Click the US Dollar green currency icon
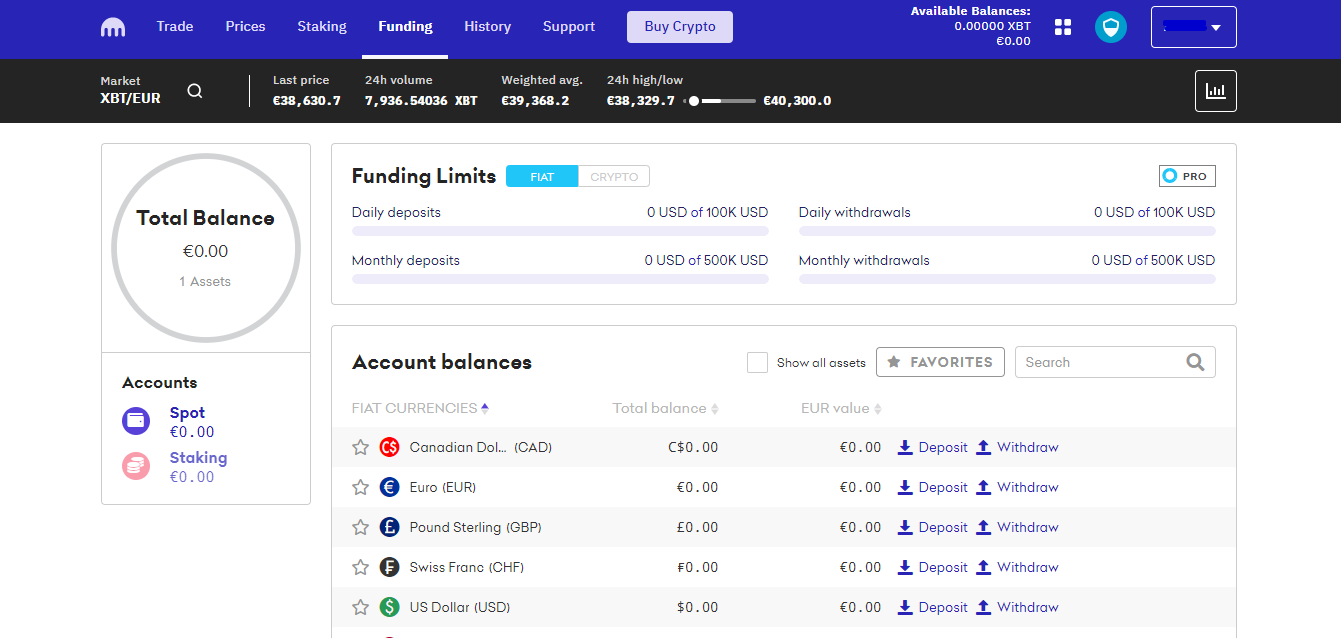The height and width of the screenshot is (638, 1341). (390, 607)
